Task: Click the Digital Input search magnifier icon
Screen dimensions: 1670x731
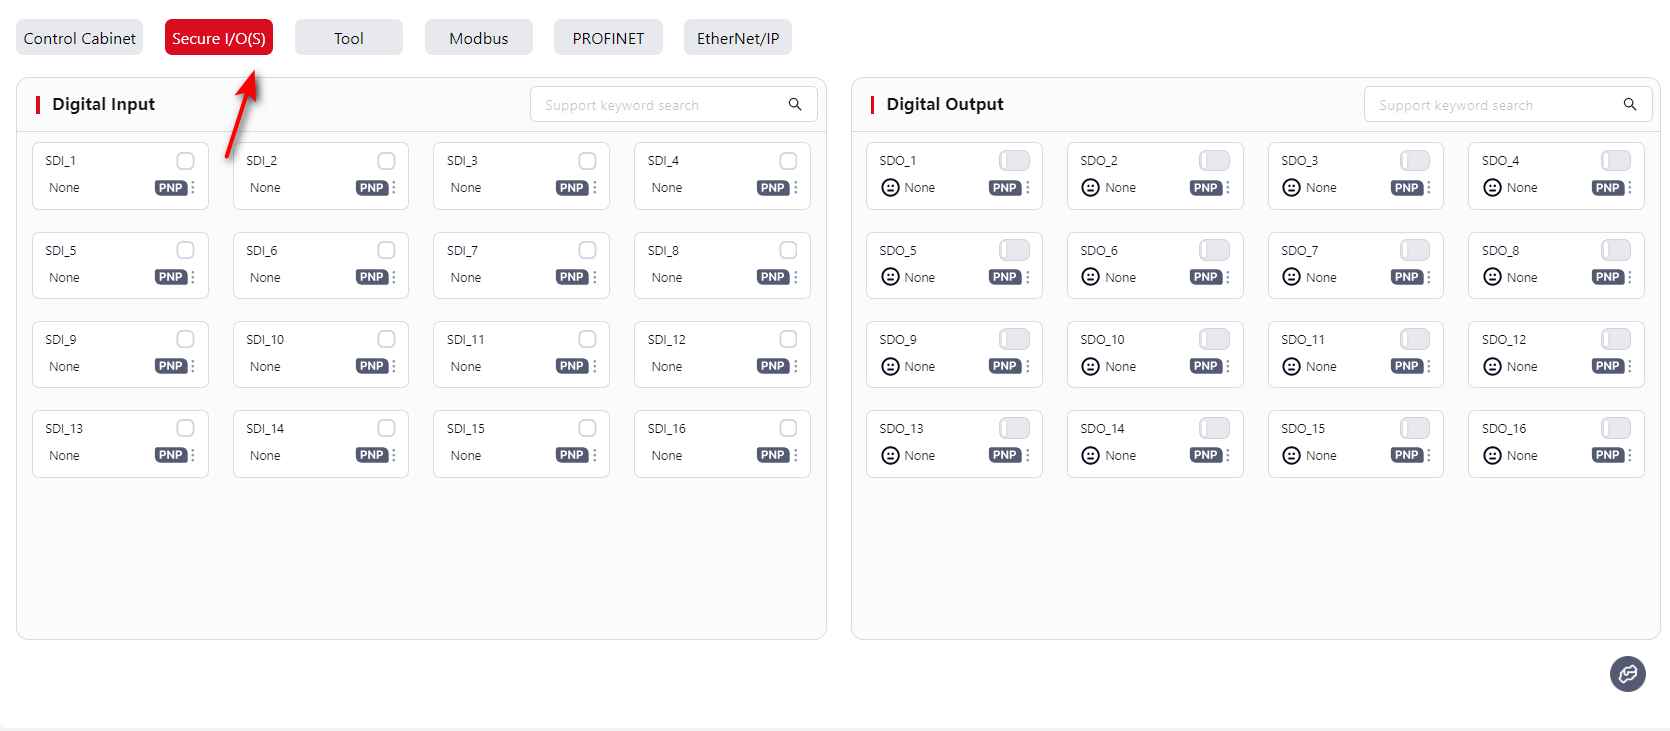Action: [795, 104]
